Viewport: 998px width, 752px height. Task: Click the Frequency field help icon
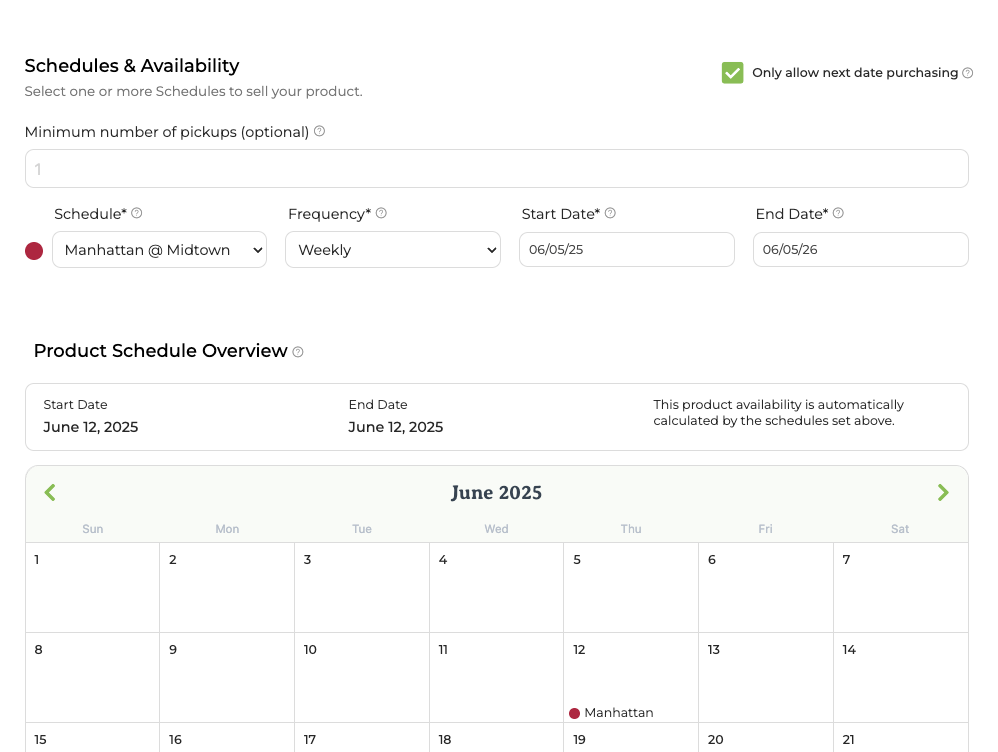(381, 213)
